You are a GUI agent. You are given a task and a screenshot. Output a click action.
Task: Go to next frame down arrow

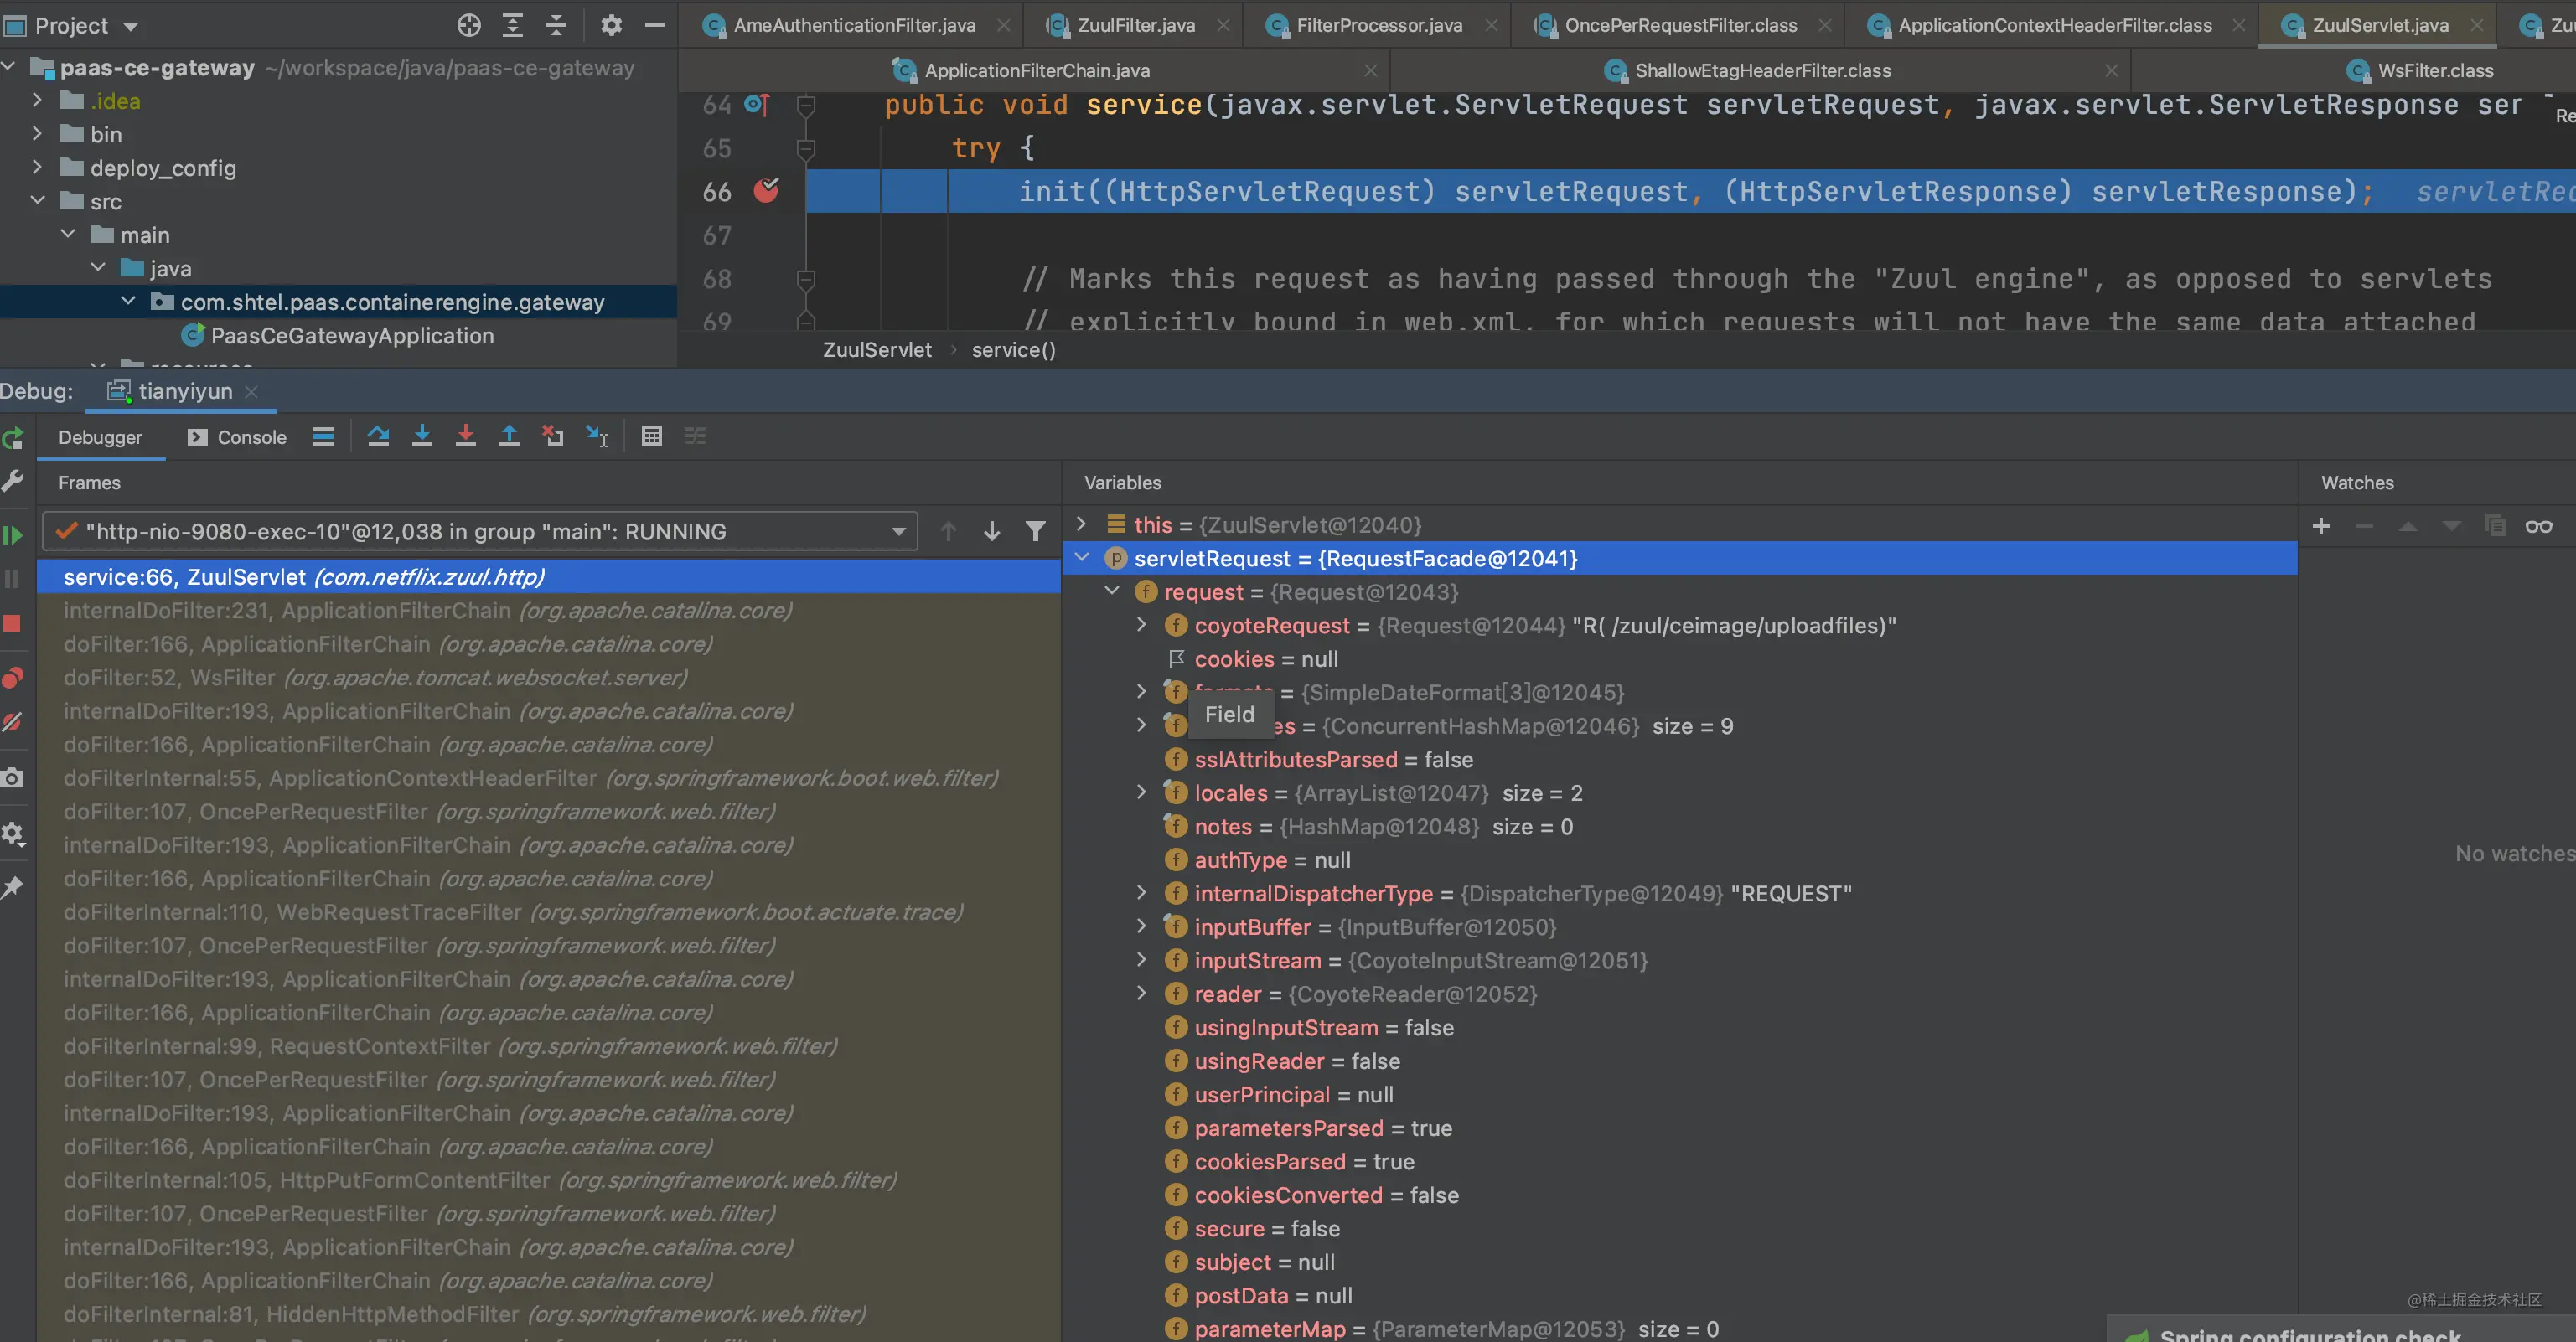coord(992,532)
